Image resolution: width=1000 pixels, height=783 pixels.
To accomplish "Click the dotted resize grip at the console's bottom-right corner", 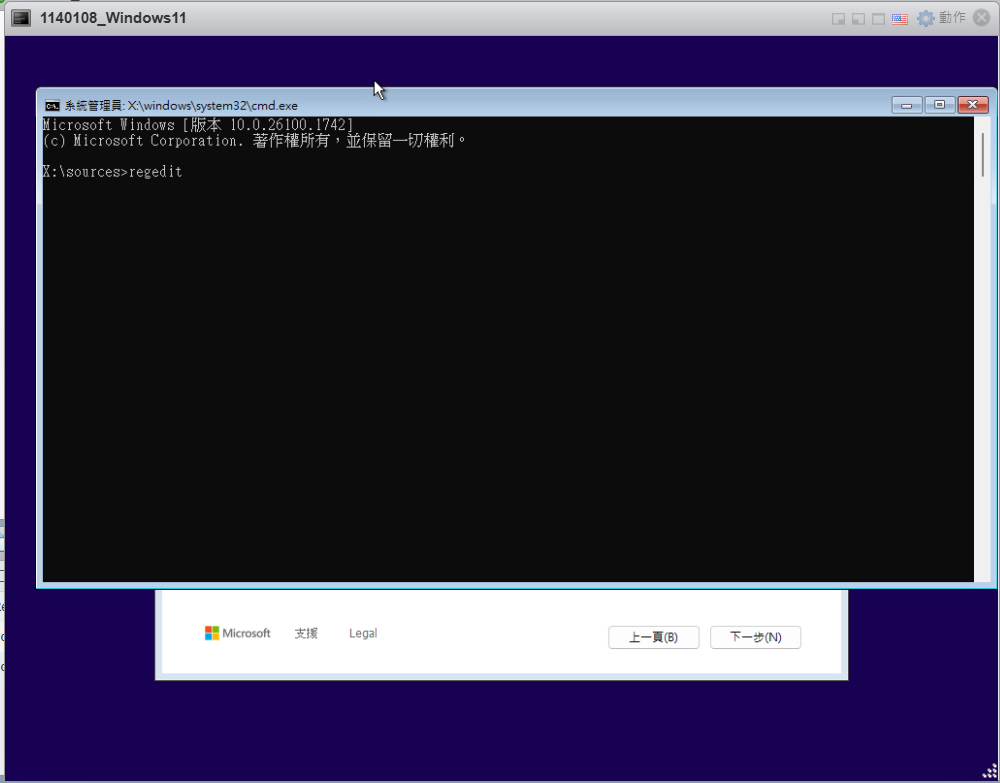I will [989, 772].
